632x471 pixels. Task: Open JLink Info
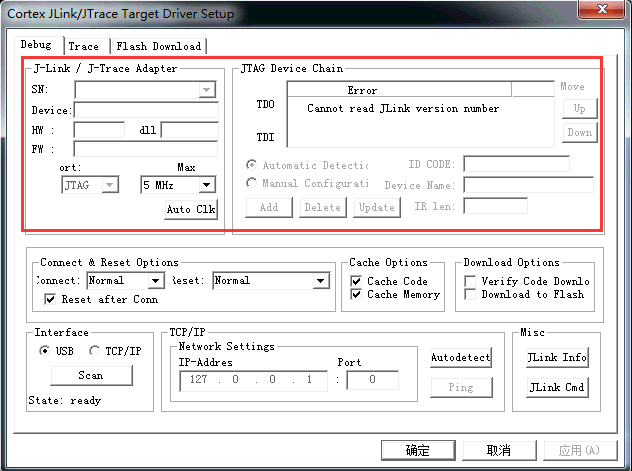(x=557, y=357)
